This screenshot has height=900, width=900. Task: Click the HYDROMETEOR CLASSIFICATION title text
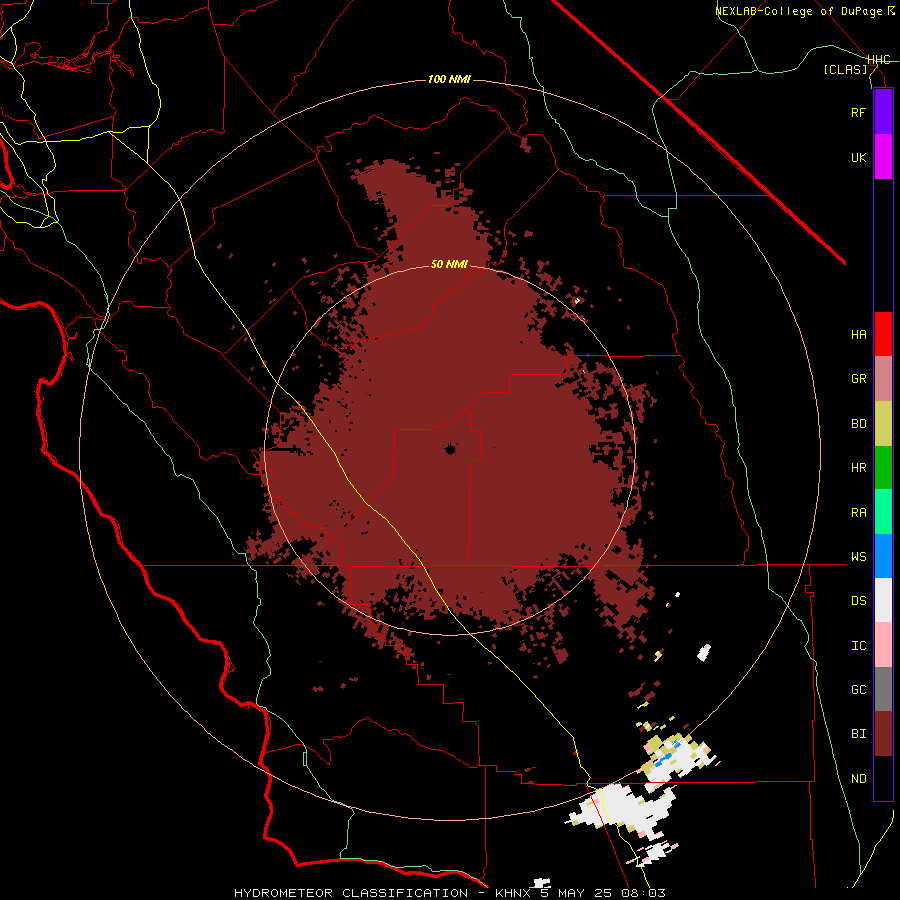pyautogui.click(x=351, y=893)
